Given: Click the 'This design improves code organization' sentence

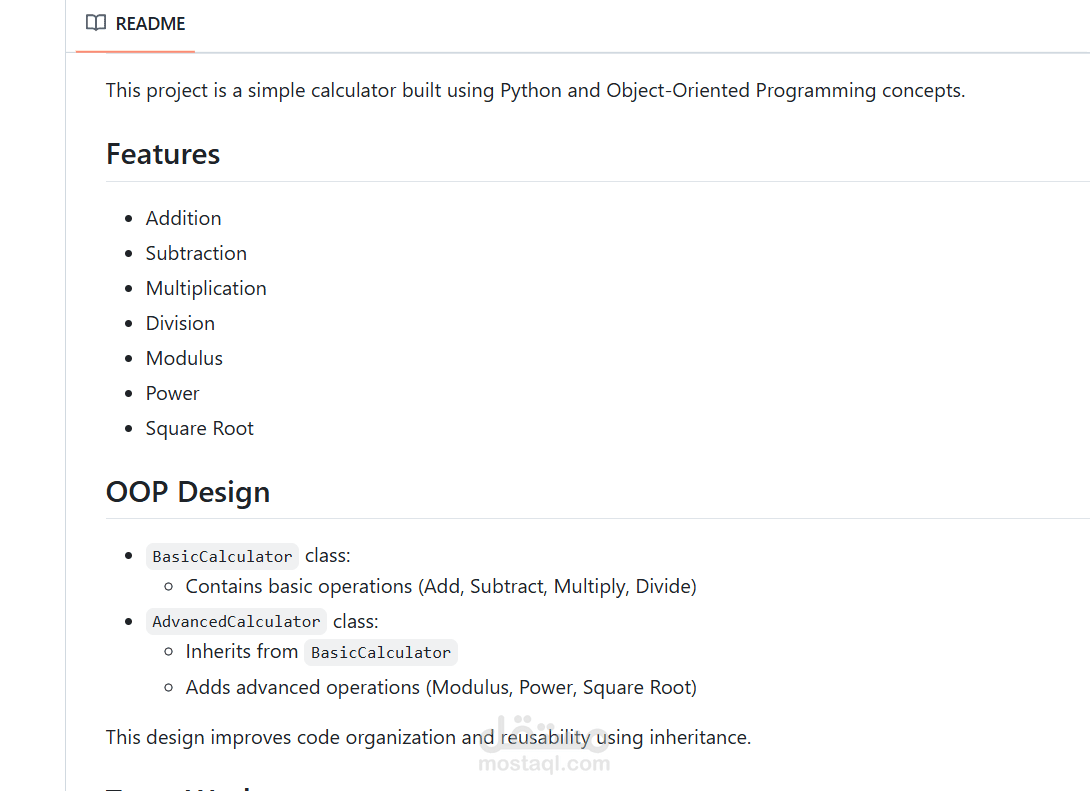Looking at the screenshot, I should (428, 737).
